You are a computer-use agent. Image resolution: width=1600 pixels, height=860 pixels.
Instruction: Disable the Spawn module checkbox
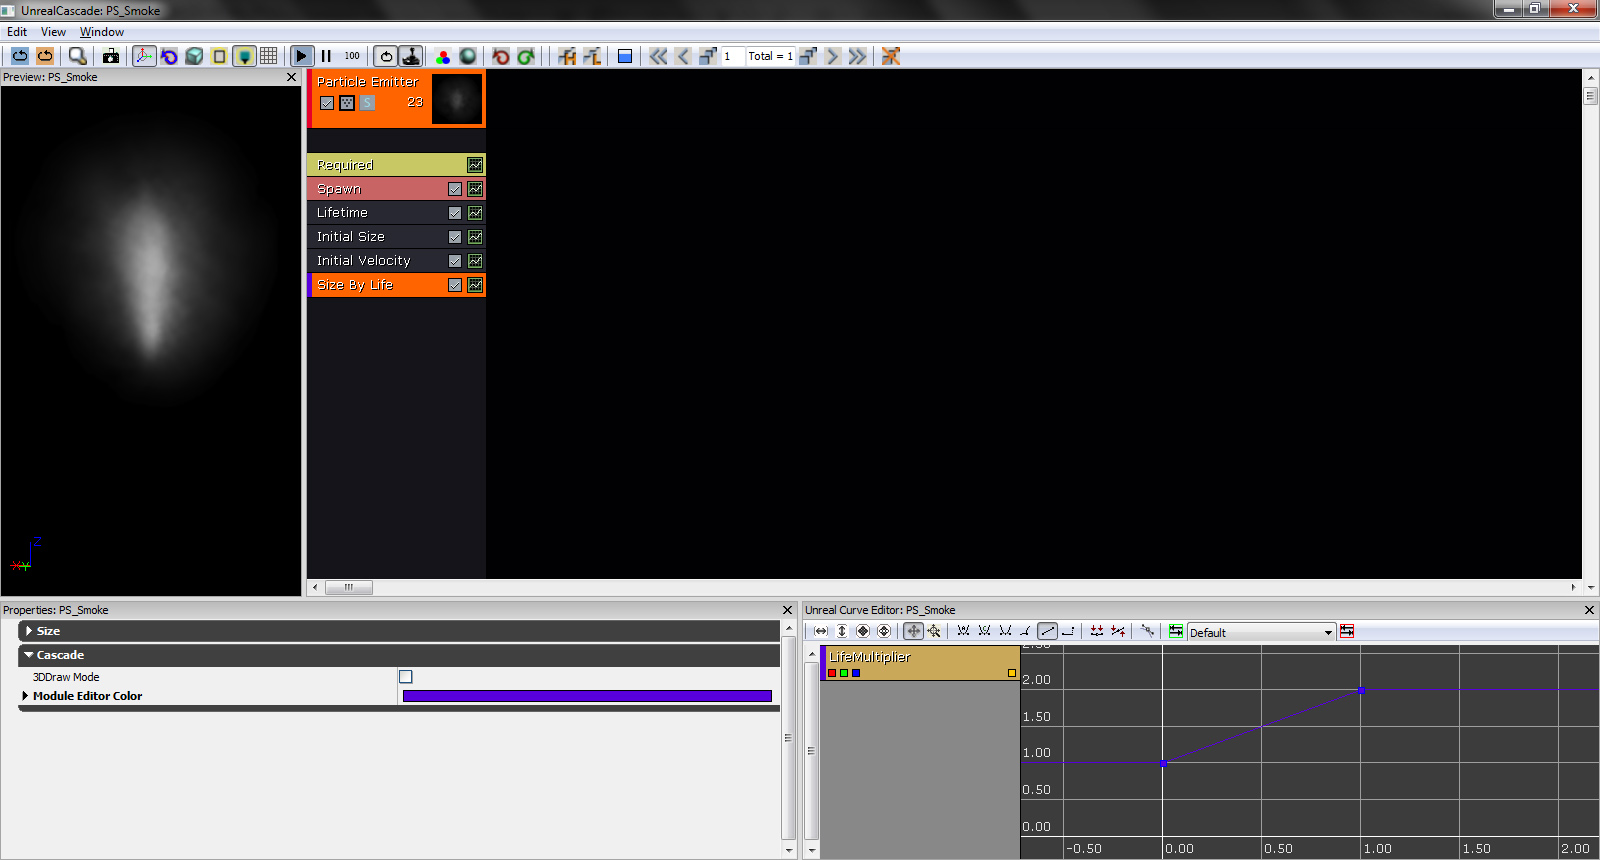click(455, 189)
